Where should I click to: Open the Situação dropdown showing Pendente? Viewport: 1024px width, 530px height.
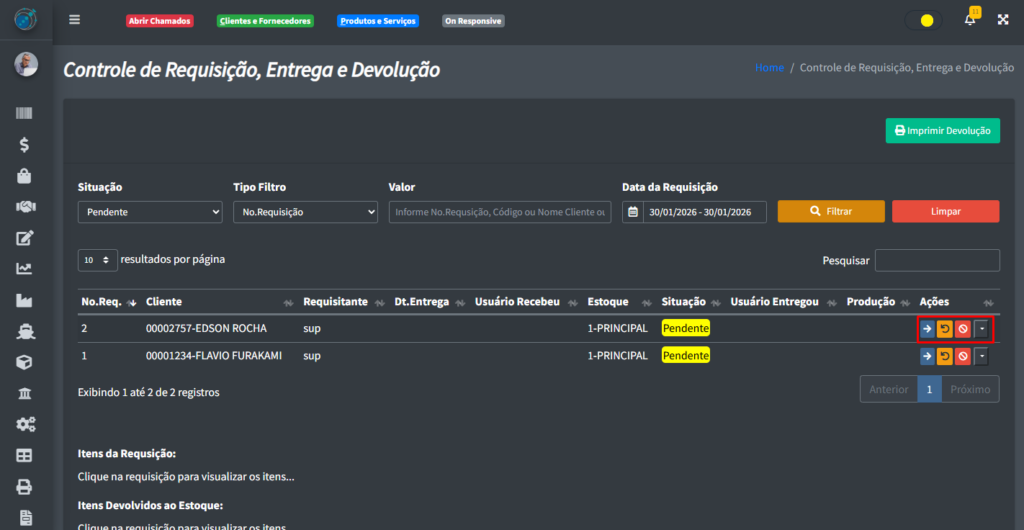(x=150, y=212)
